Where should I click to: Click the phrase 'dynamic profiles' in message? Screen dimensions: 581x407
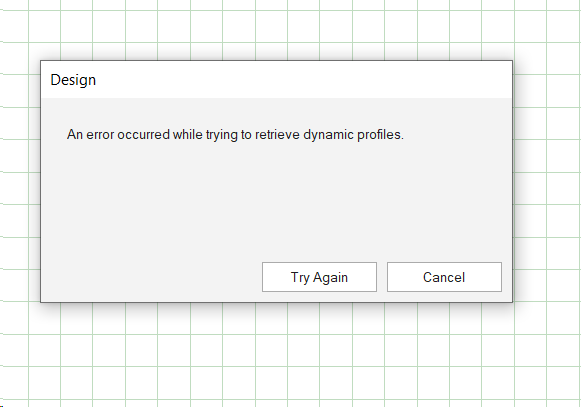[353, 135]
